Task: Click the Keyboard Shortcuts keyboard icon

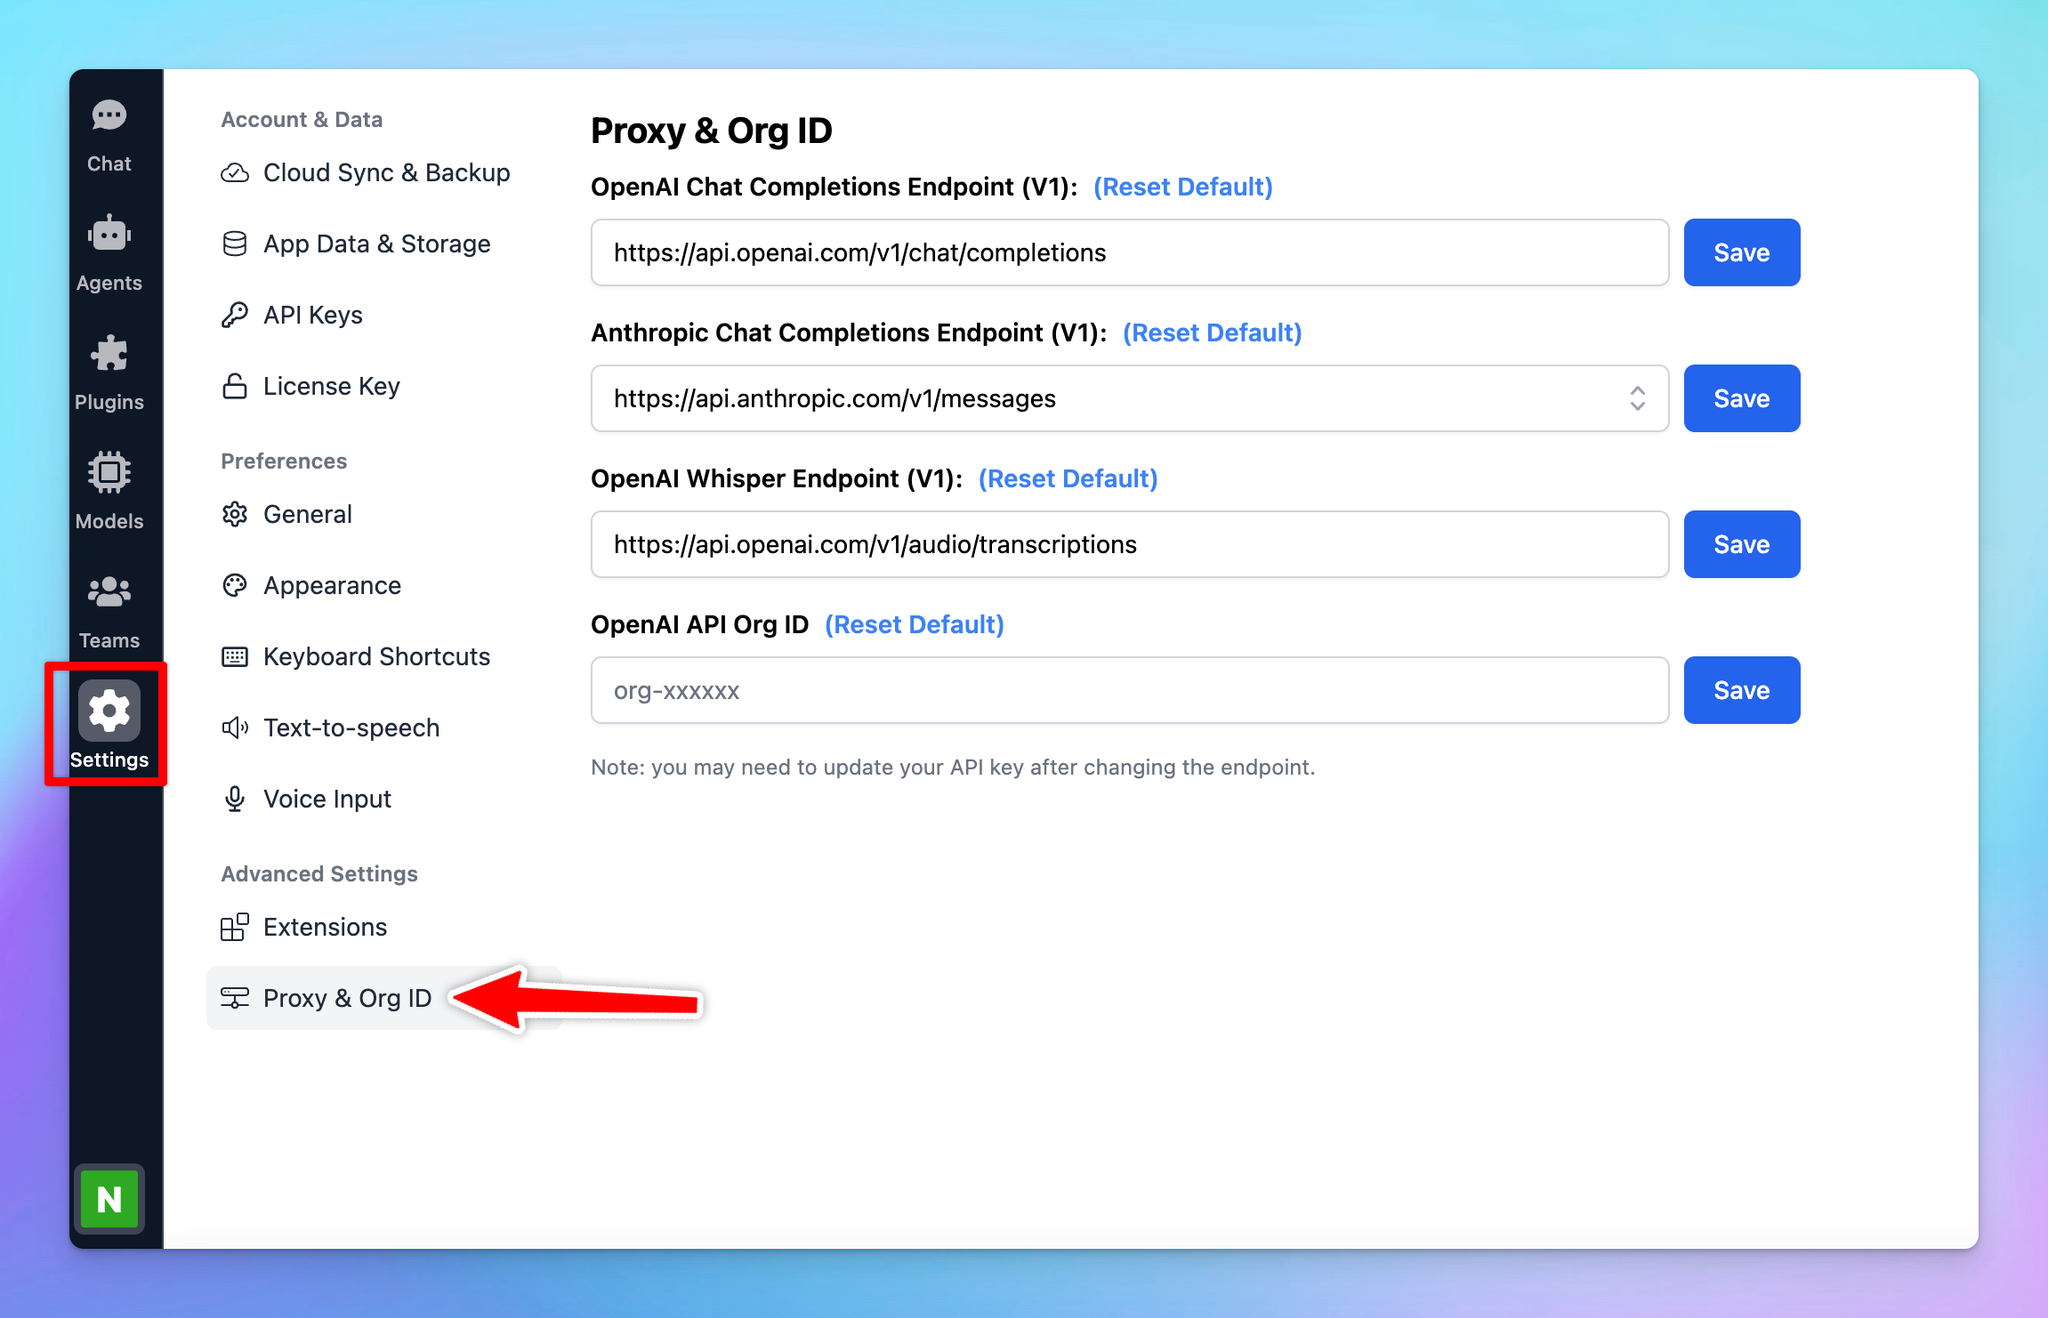Action: 234,657
